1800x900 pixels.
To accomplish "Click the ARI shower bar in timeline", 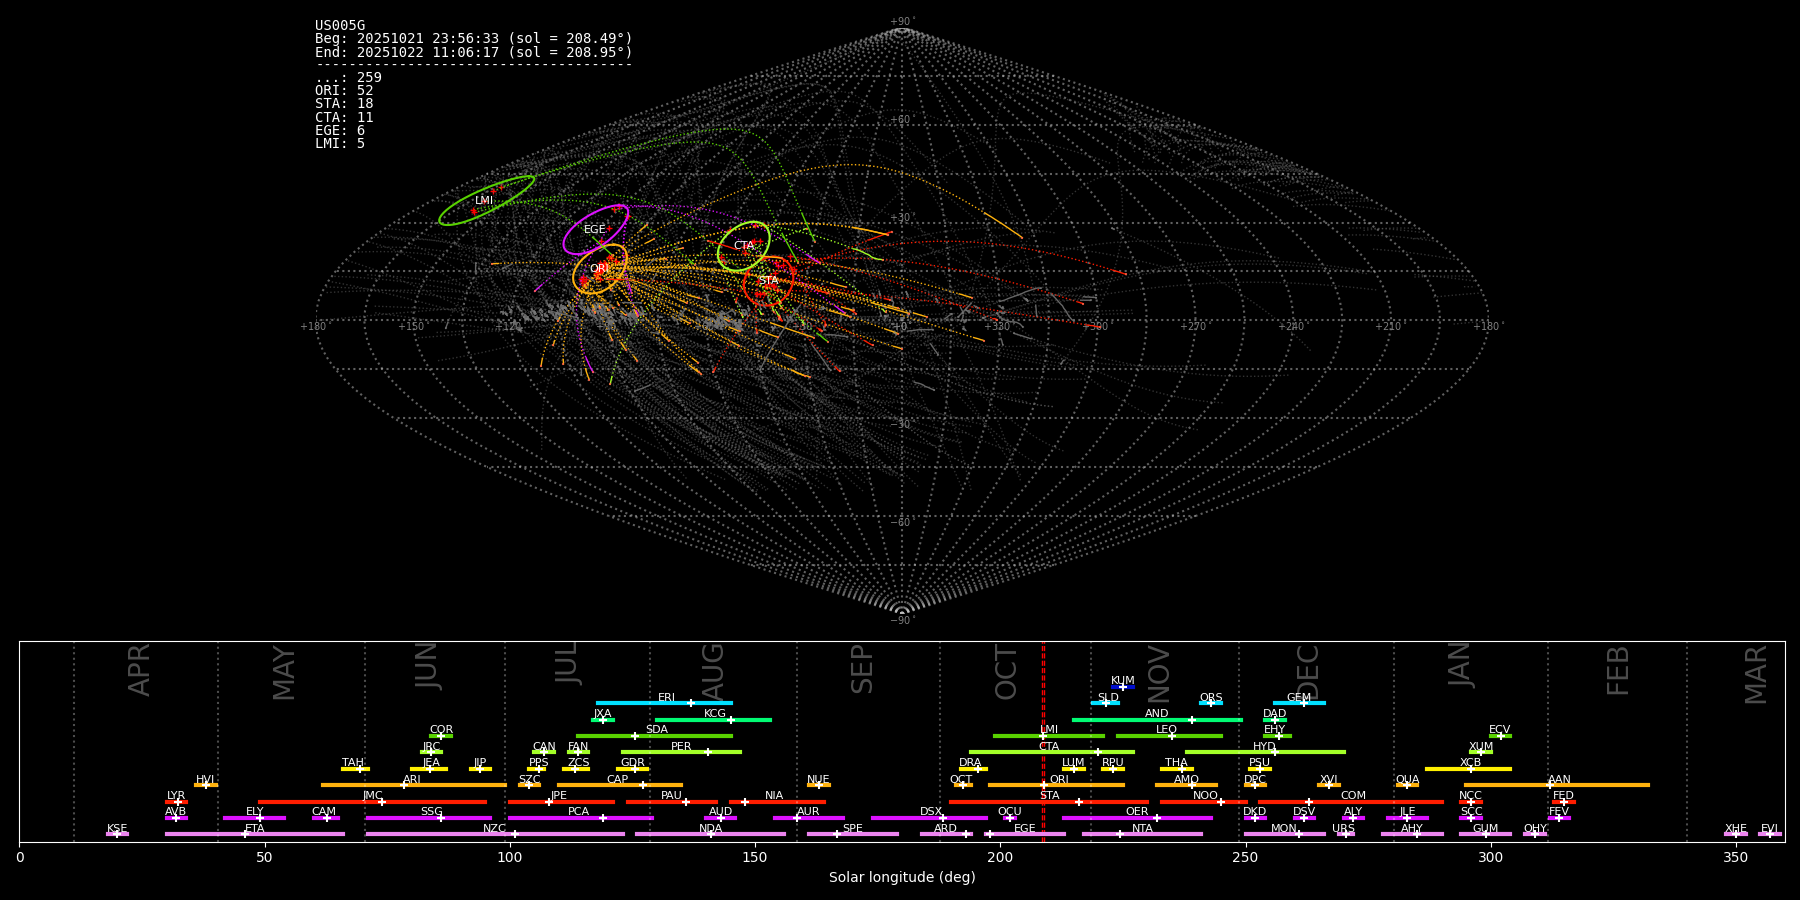I will (x=414, y=785).
